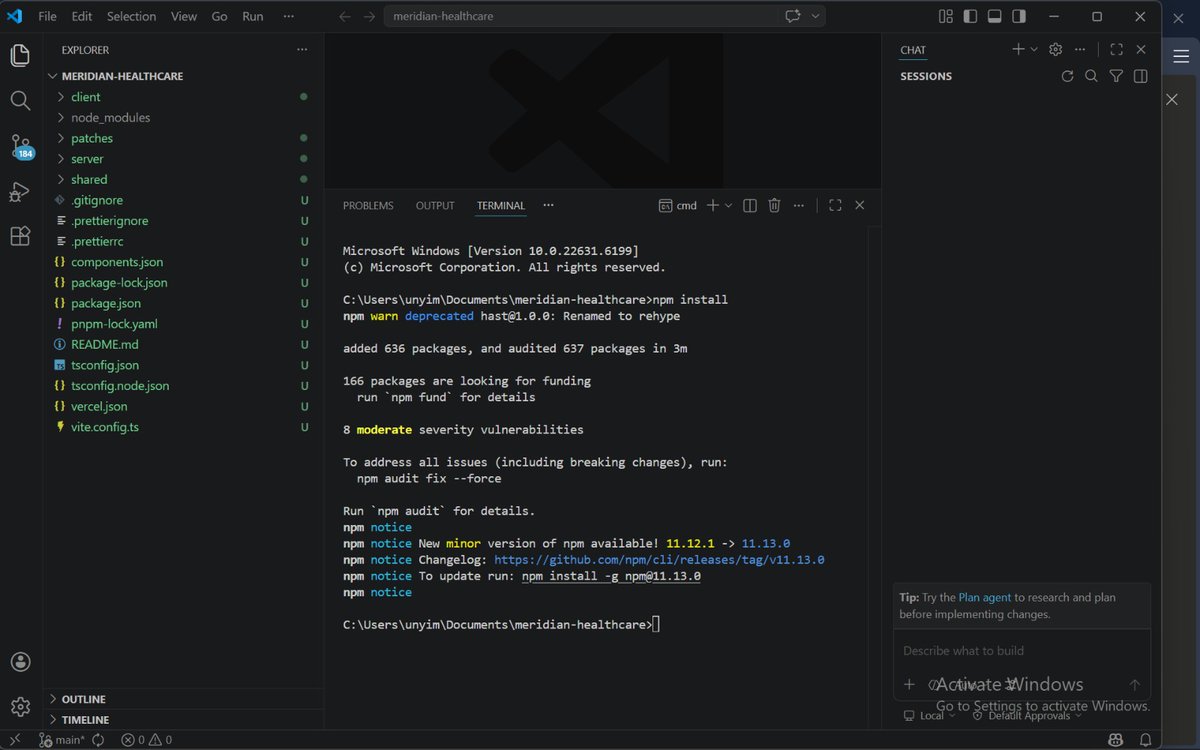Create a new terminal with plus button
The image size is (1200, 750).
[713, 205]
